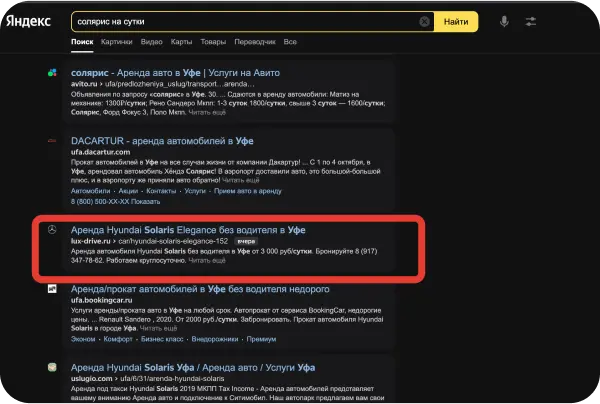The image size is (600, 404).
Task: Clear the search query with the X icon
Action: point(424,22)
